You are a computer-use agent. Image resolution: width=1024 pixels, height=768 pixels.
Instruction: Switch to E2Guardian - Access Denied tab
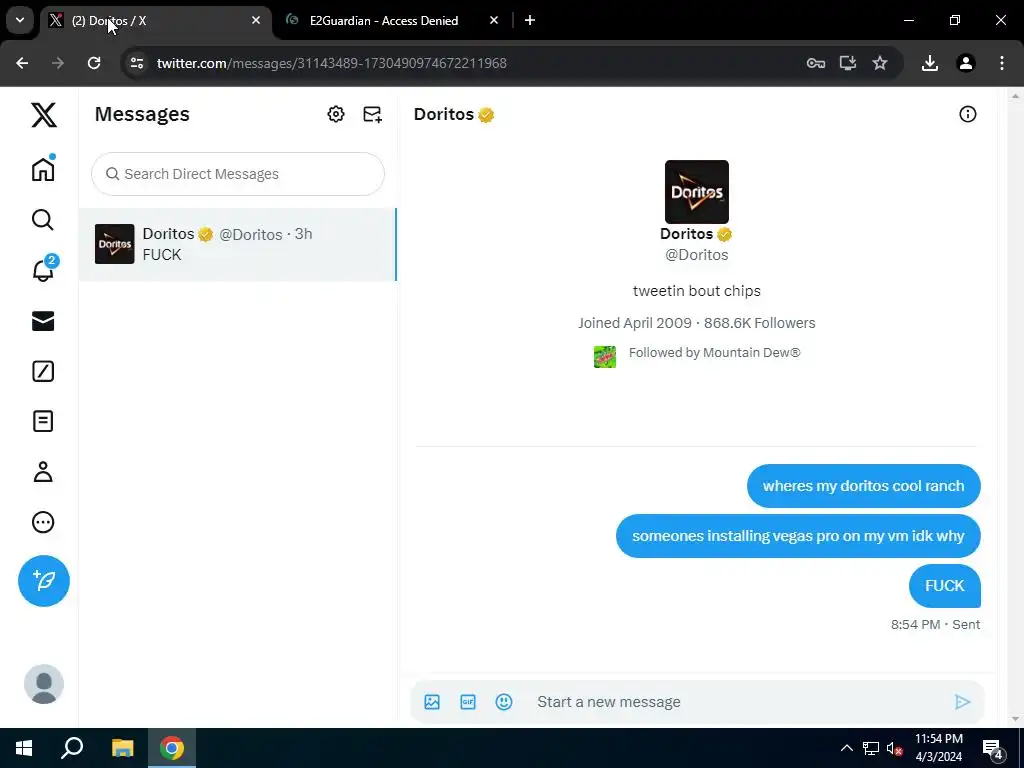(384, 21)
